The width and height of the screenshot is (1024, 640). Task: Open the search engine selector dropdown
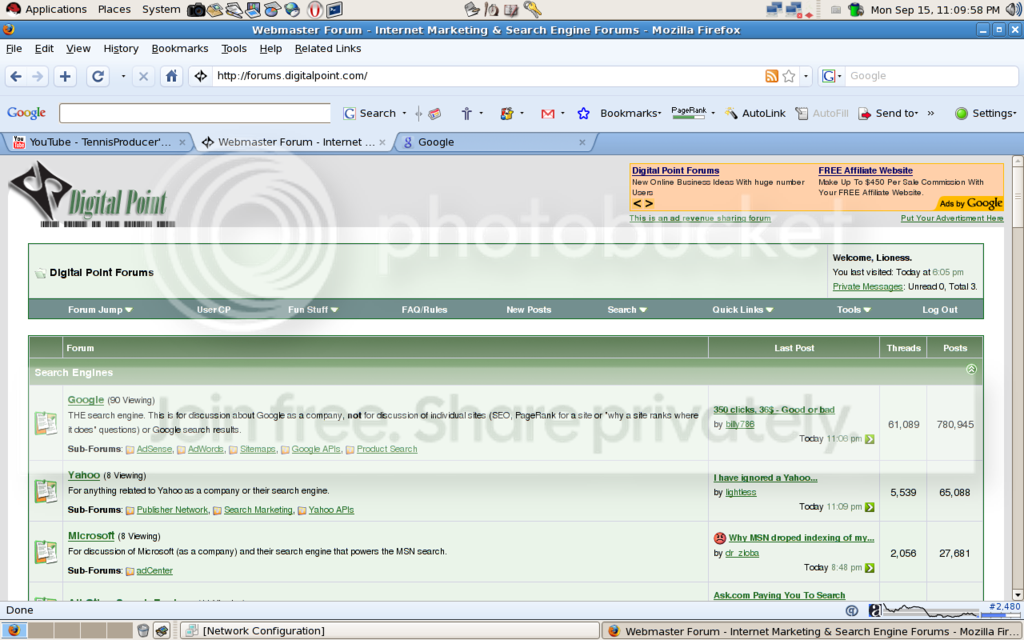coord(831,76)
